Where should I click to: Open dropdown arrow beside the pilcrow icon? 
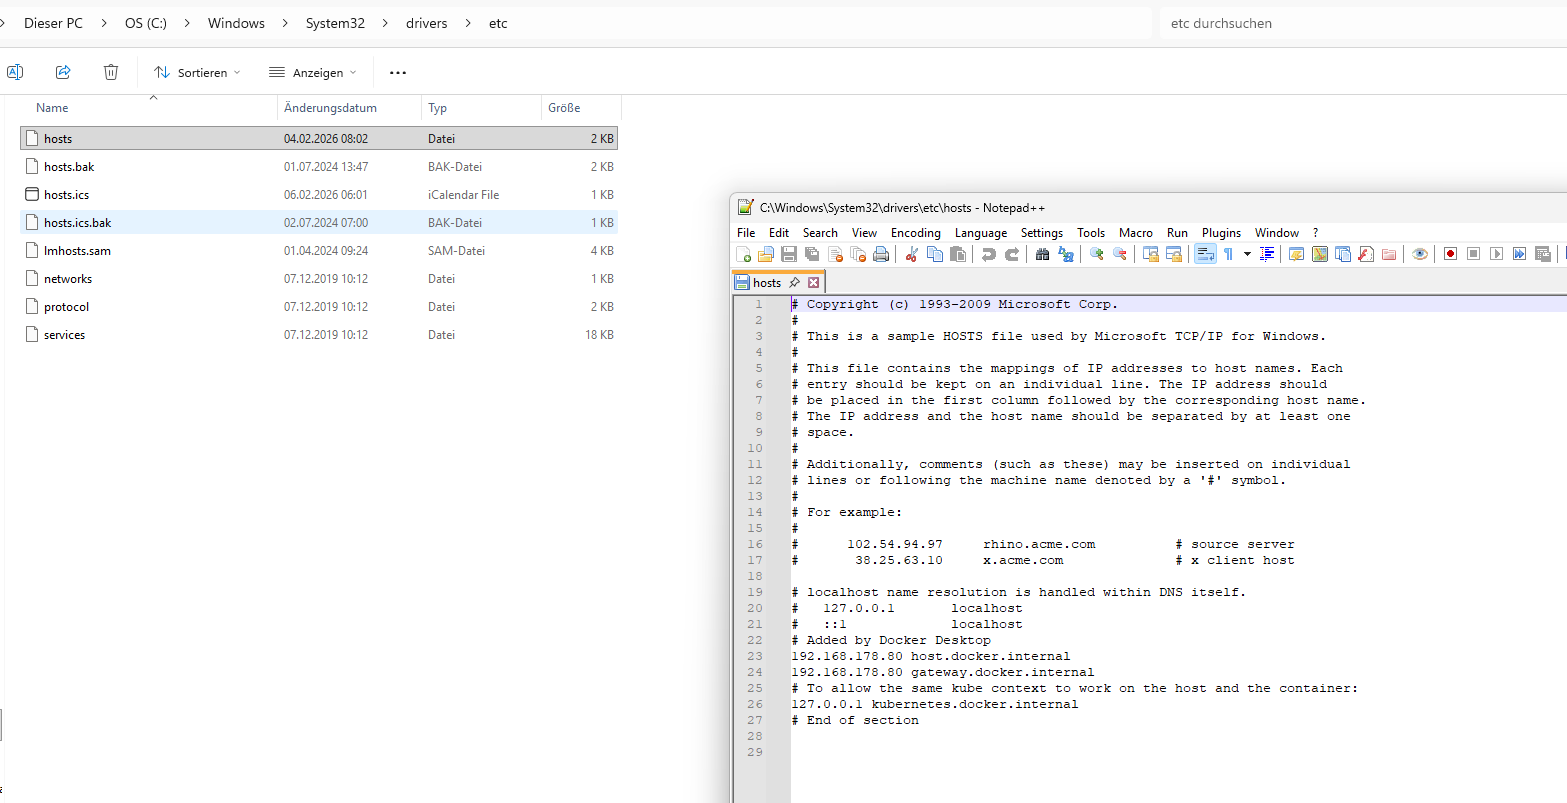tap(1247, 254)
